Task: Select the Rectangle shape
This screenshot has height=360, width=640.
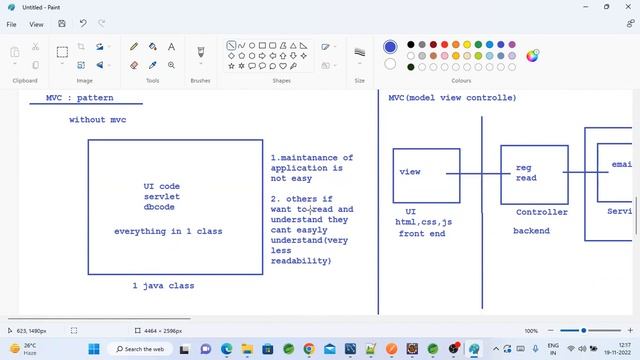Action: point(262,45)
